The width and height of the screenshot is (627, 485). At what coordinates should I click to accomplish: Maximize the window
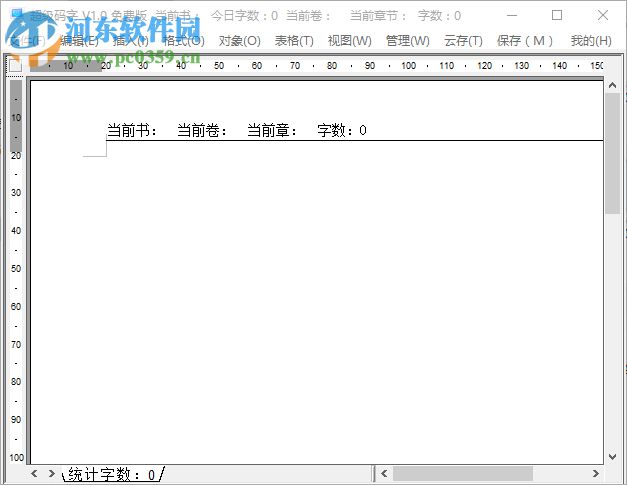pyautogui.click(x=557, y=16)
